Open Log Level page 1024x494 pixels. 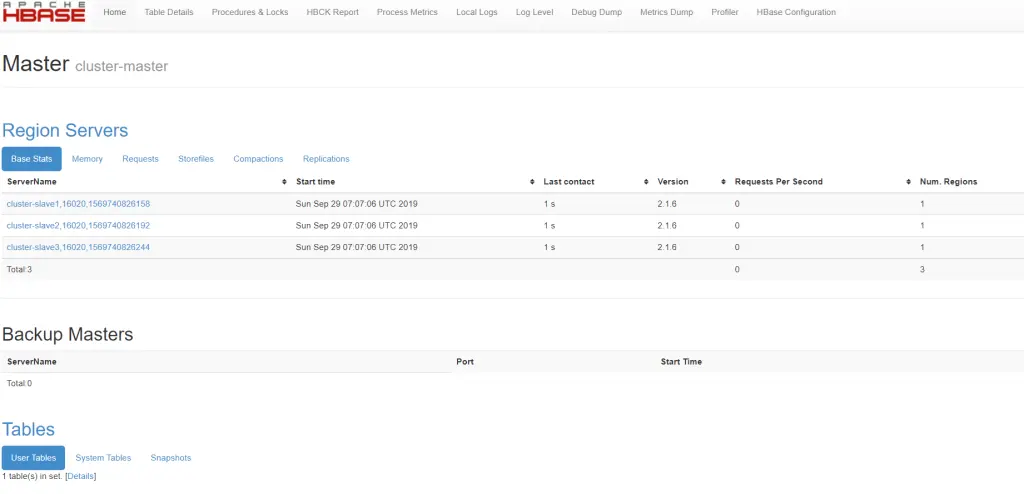click(x=534, y=12)
